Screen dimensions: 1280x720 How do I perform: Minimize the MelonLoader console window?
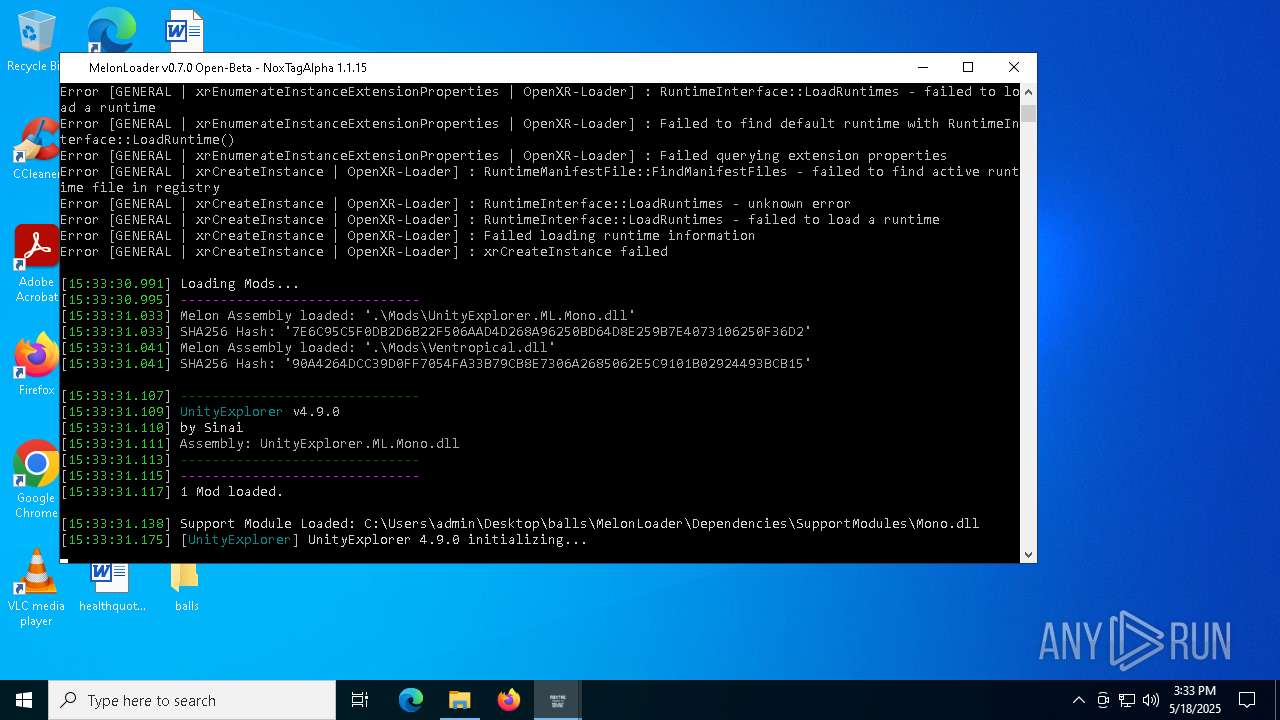click(922, 67)
